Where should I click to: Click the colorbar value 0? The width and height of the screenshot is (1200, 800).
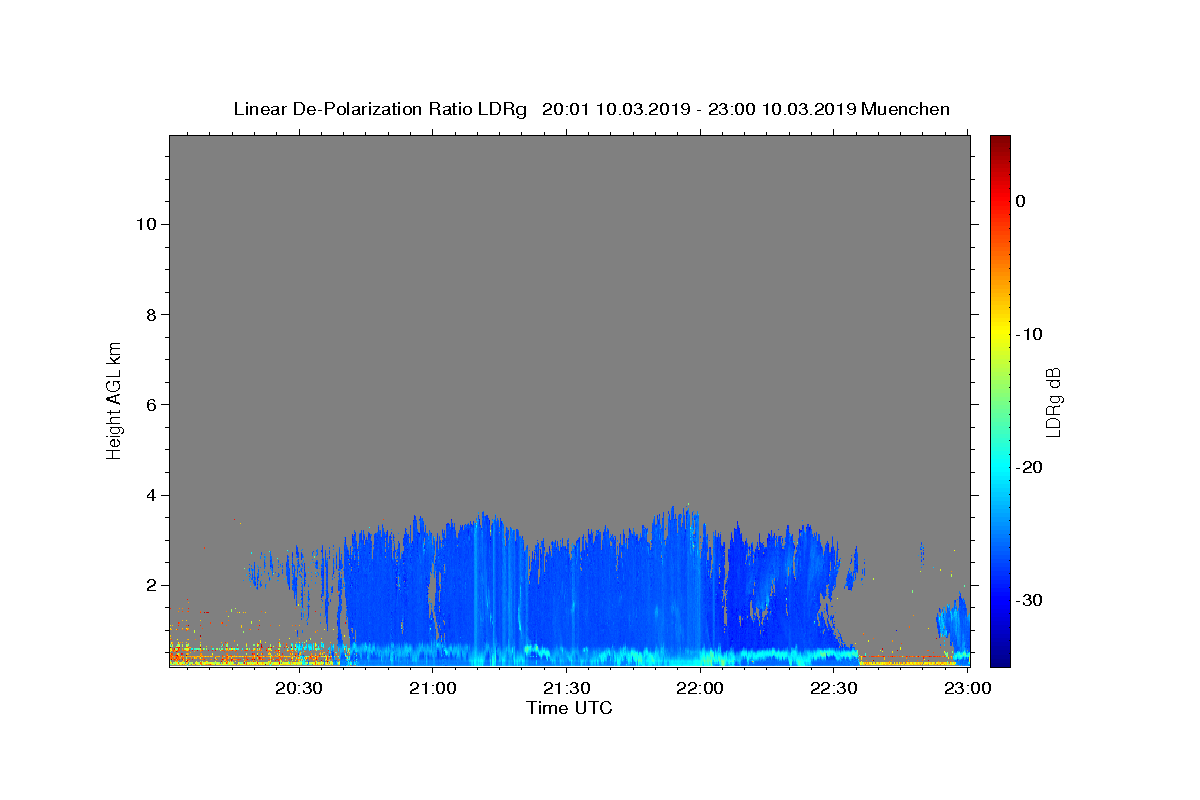(1021, 201)
